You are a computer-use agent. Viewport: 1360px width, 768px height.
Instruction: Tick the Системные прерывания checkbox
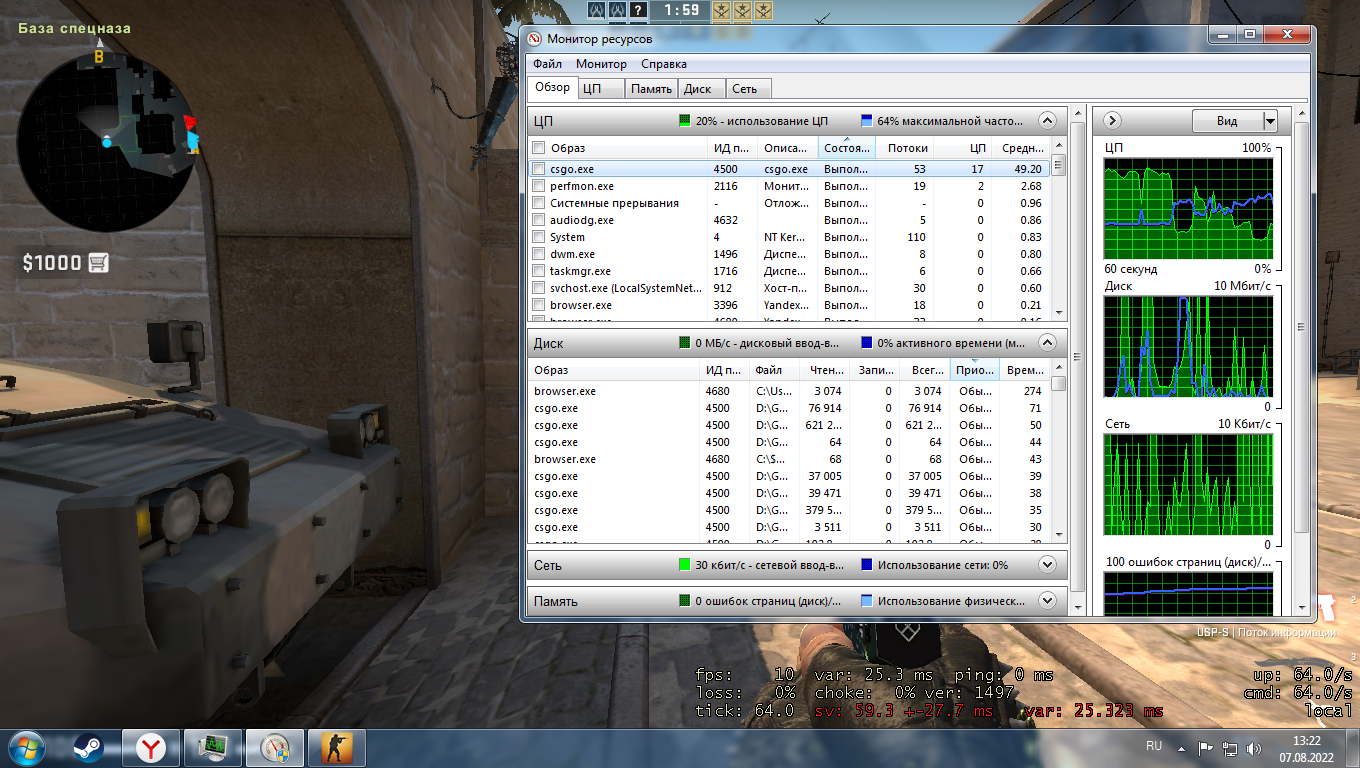point(539,203)
